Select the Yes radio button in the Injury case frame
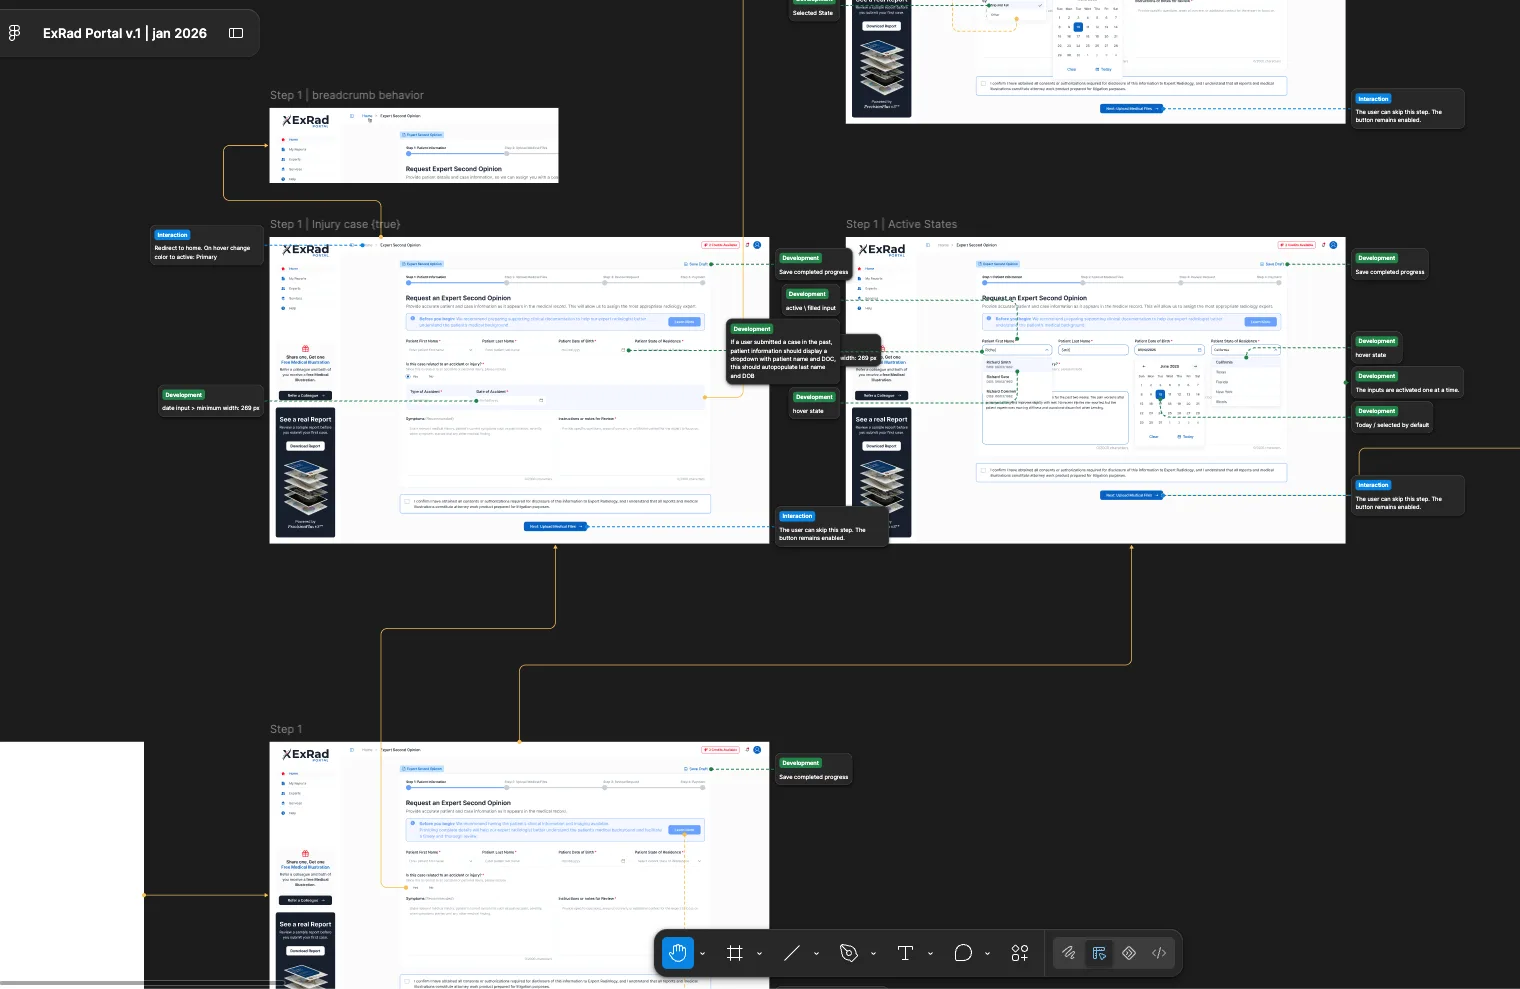Screen dimensions: 1520x989 click(x=408, y=376)
